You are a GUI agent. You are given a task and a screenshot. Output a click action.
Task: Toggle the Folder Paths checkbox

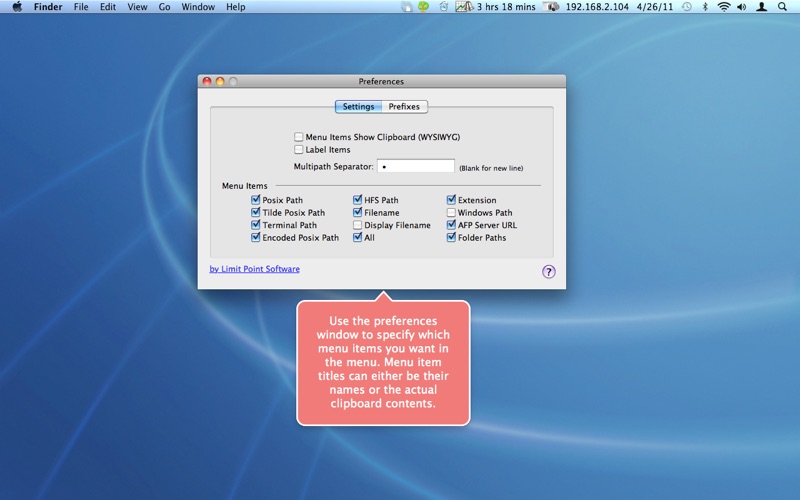[451, 237]
